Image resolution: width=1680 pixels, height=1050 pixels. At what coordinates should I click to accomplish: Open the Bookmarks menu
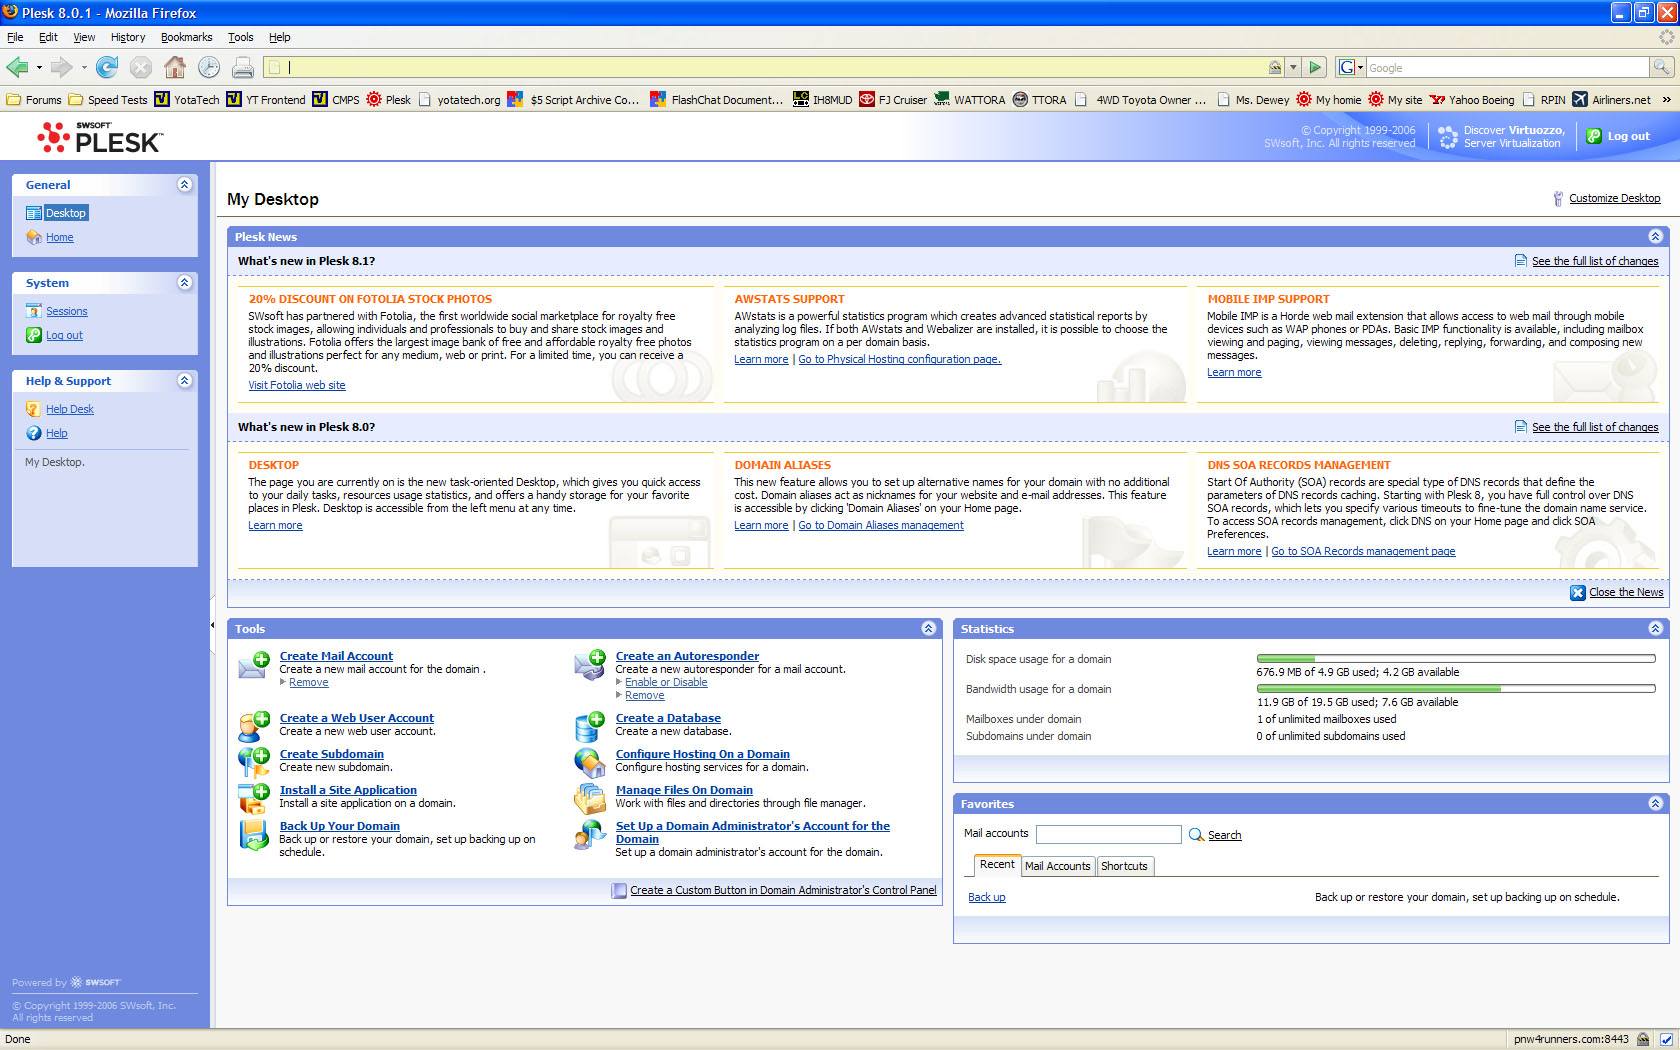click(x=186, y=37)
